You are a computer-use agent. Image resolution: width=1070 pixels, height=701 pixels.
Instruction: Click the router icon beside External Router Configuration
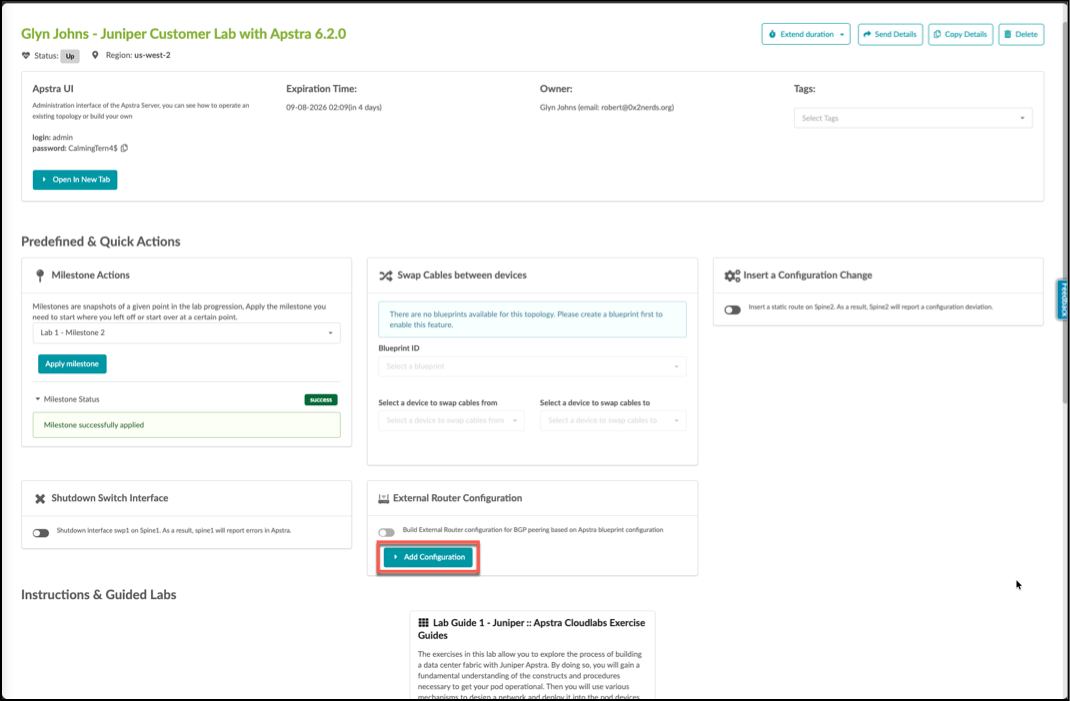coord(384,499)
